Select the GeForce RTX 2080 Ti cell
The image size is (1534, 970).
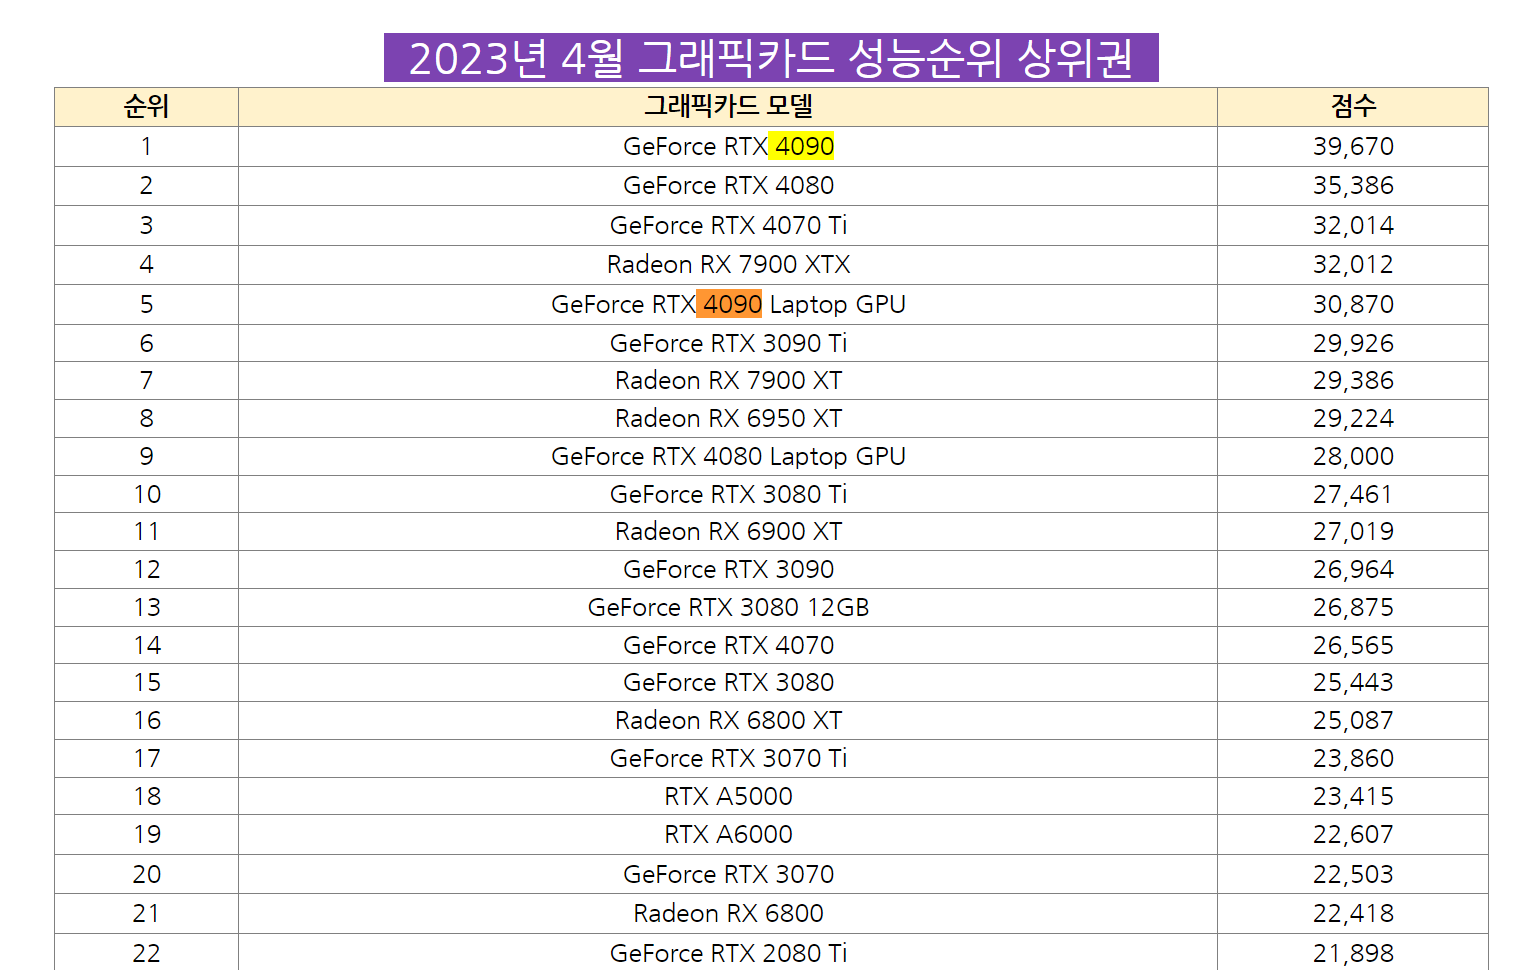coord(728,953)
